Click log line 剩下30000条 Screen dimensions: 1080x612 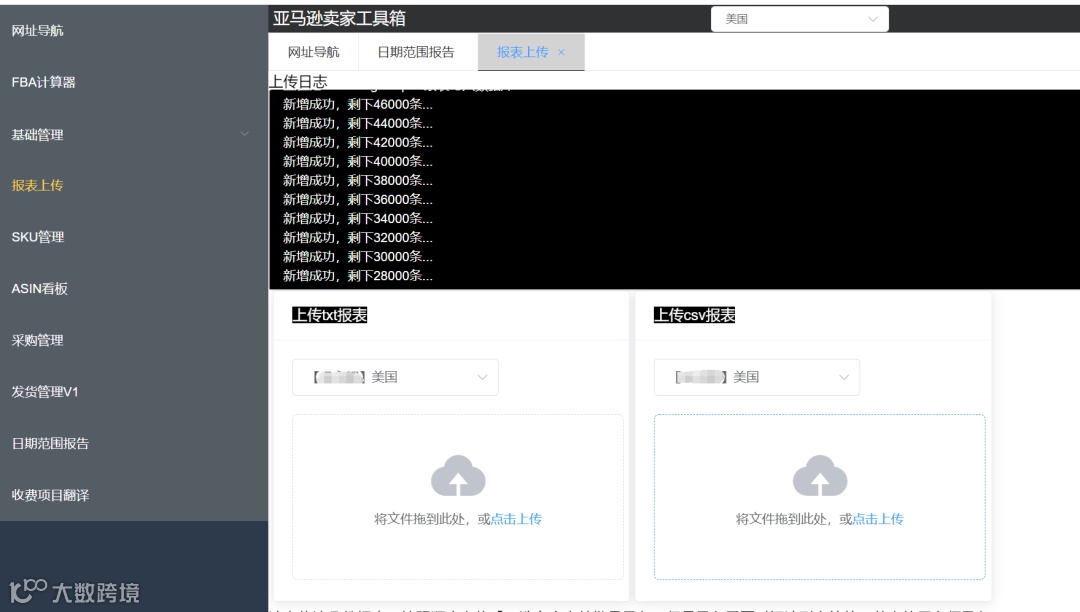pyautogui.click(x=357, y=257)
